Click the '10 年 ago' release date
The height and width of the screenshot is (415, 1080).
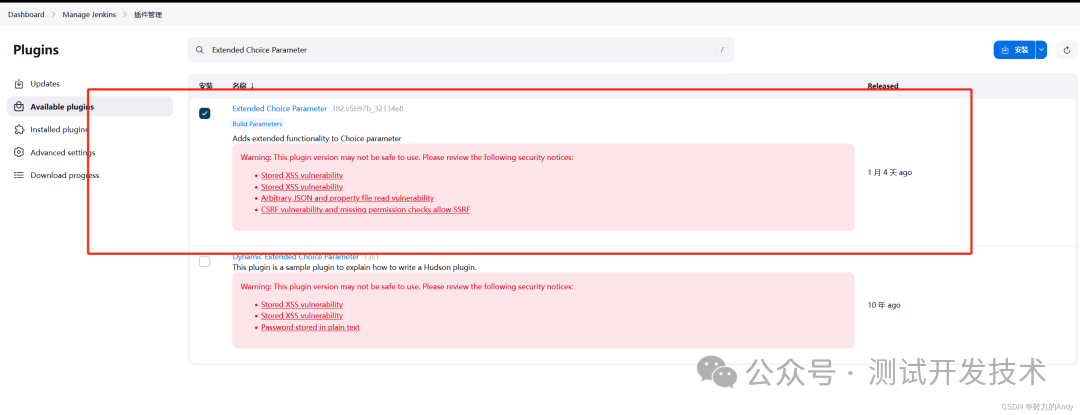pyautogui.click(x=884, y=305)
